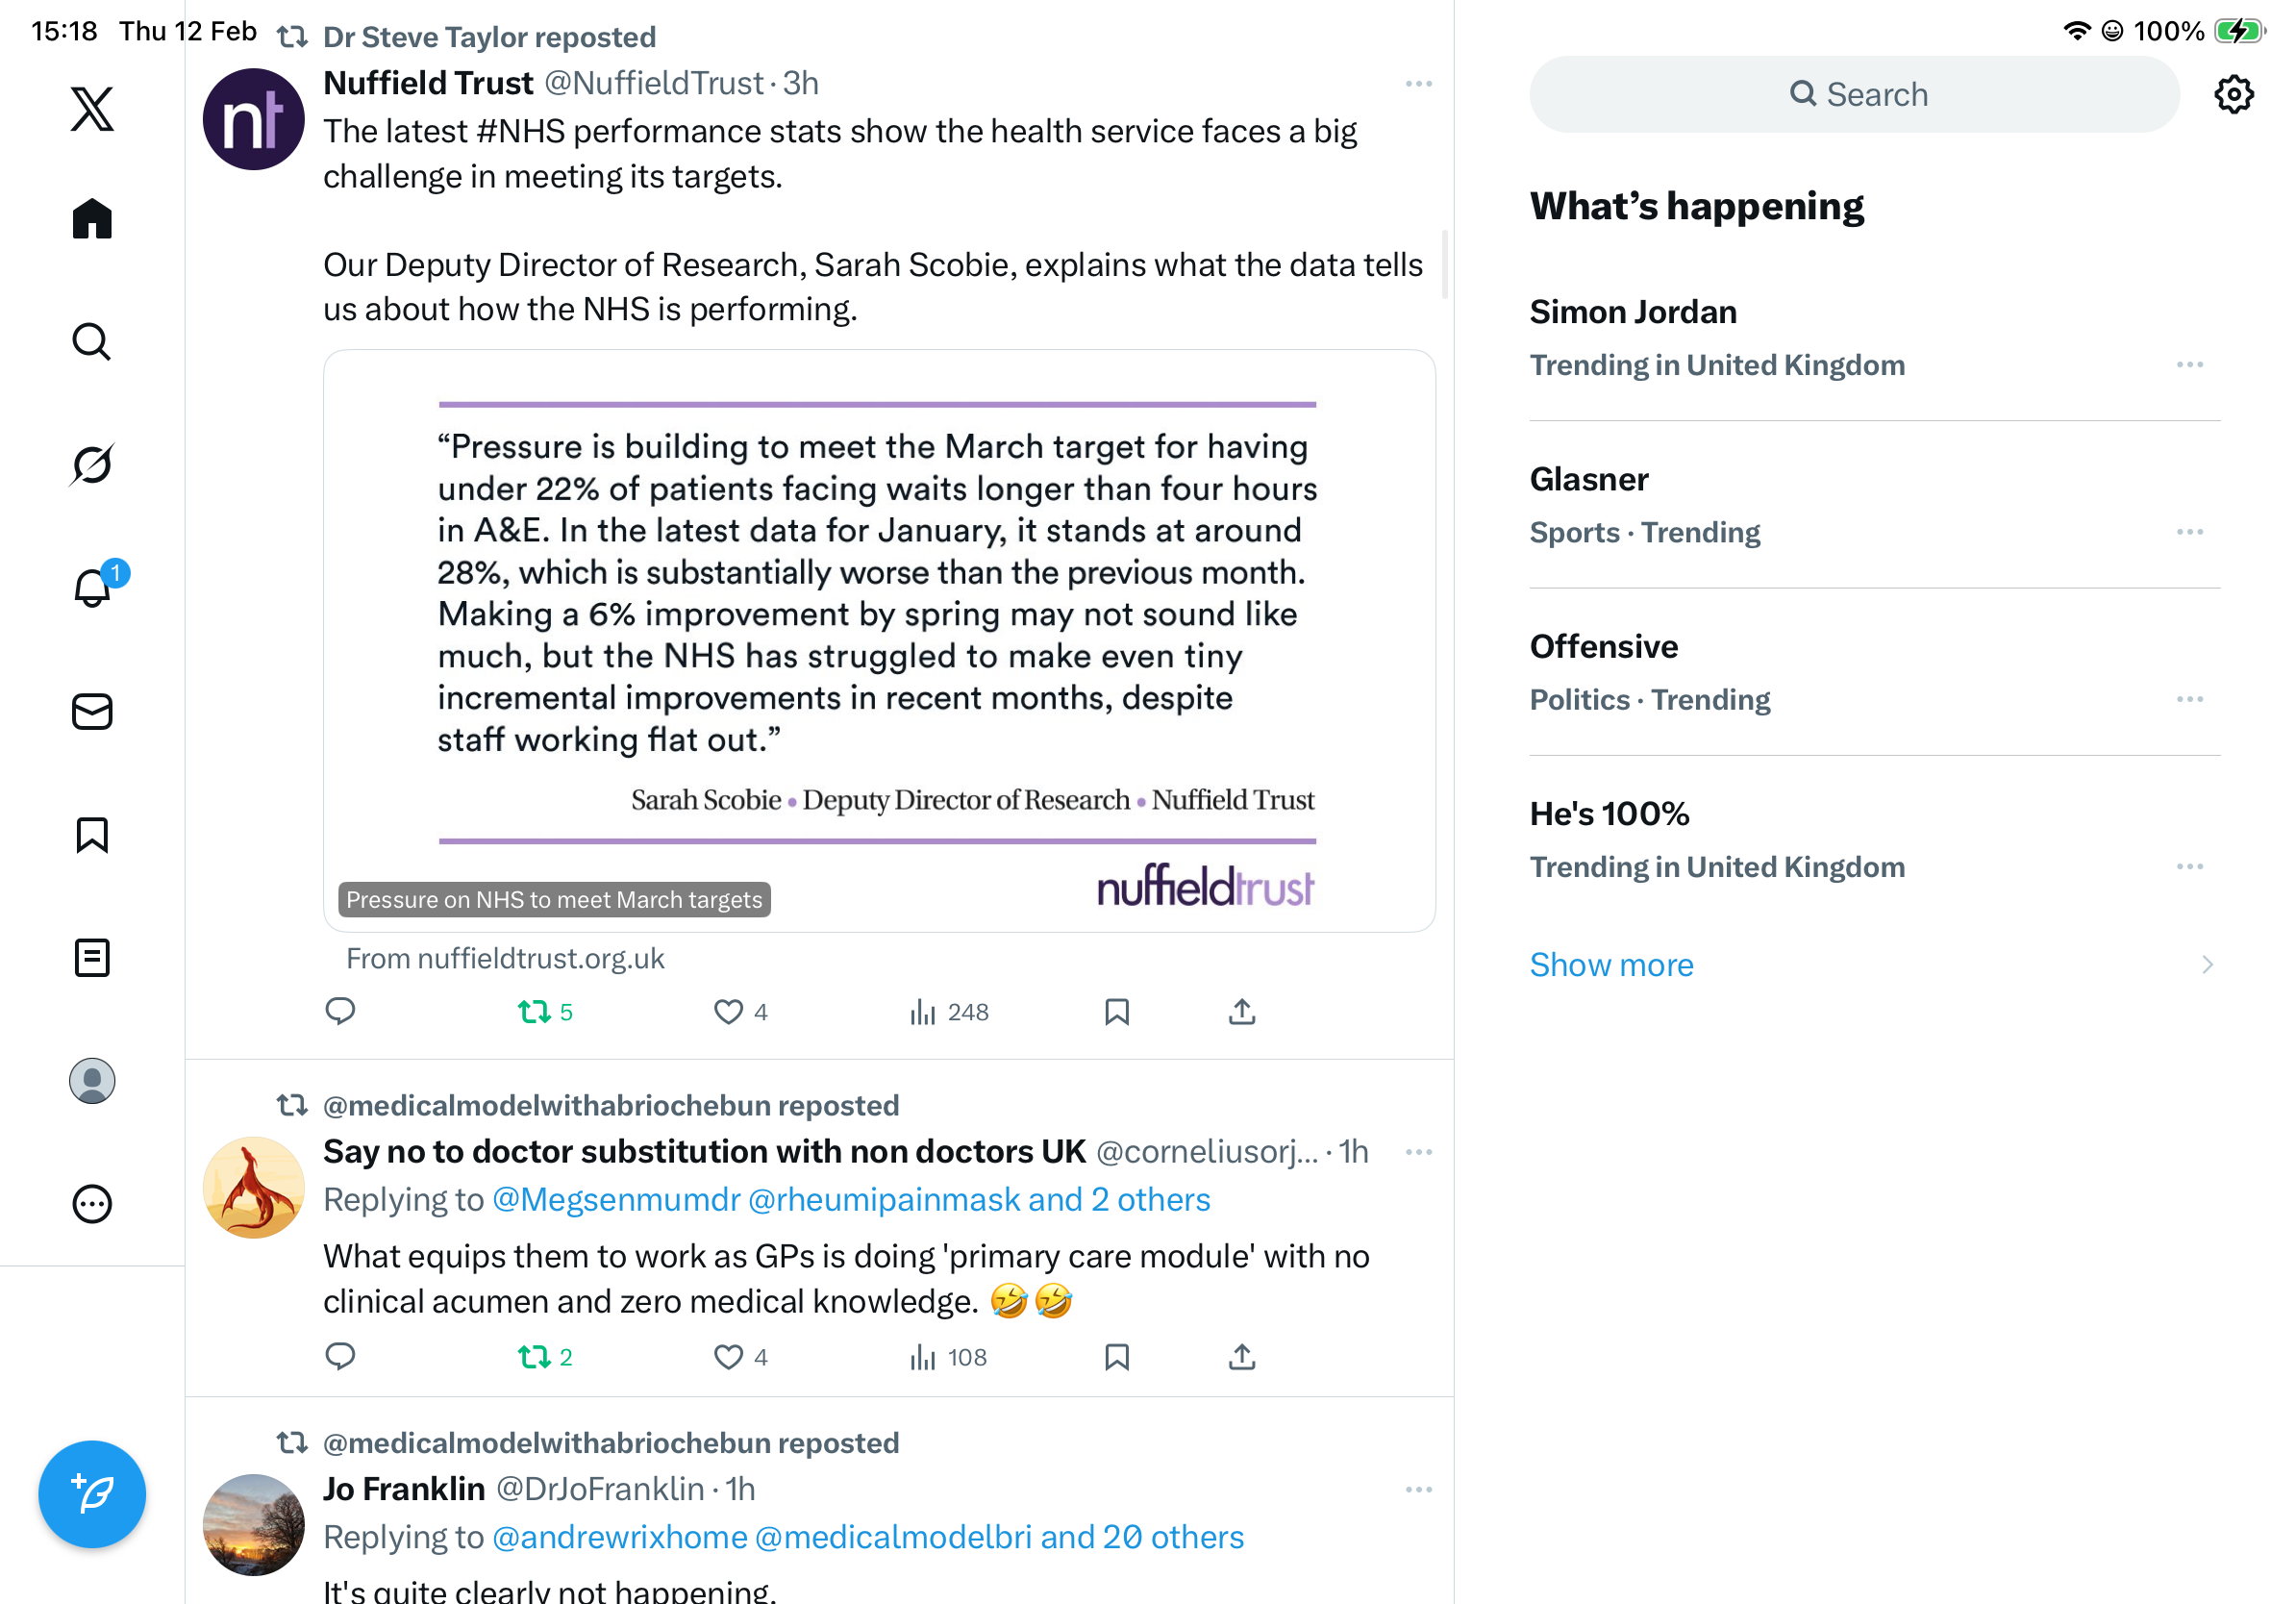Click the compose post floating button
2296x1604 pixels.
92,1494
